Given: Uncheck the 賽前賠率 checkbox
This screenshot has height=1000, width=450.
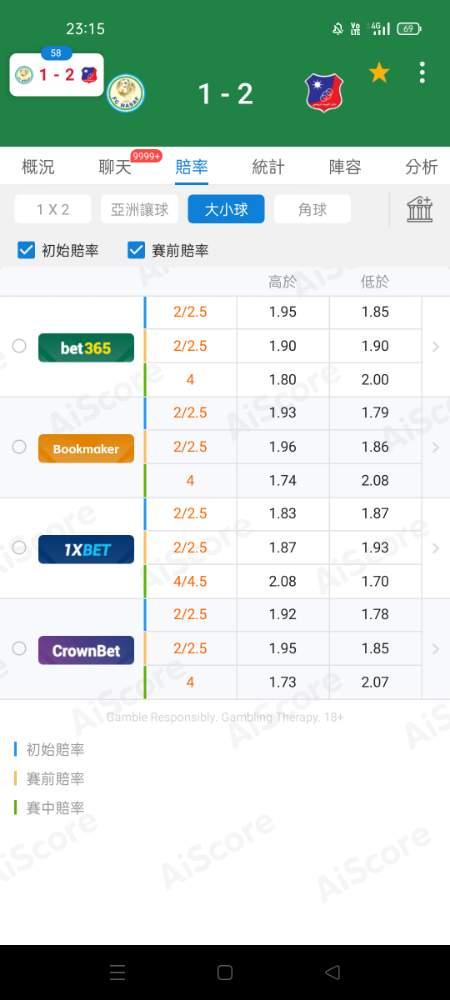Looking at the screenshot, I should tap(136, 250).
